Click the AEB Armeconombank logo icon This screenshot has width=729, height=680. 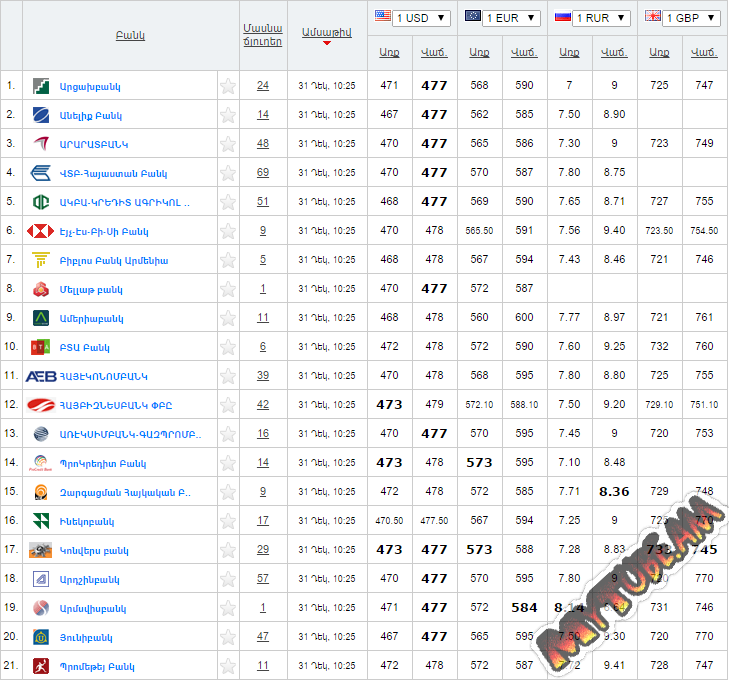click(x=41, y=376)
